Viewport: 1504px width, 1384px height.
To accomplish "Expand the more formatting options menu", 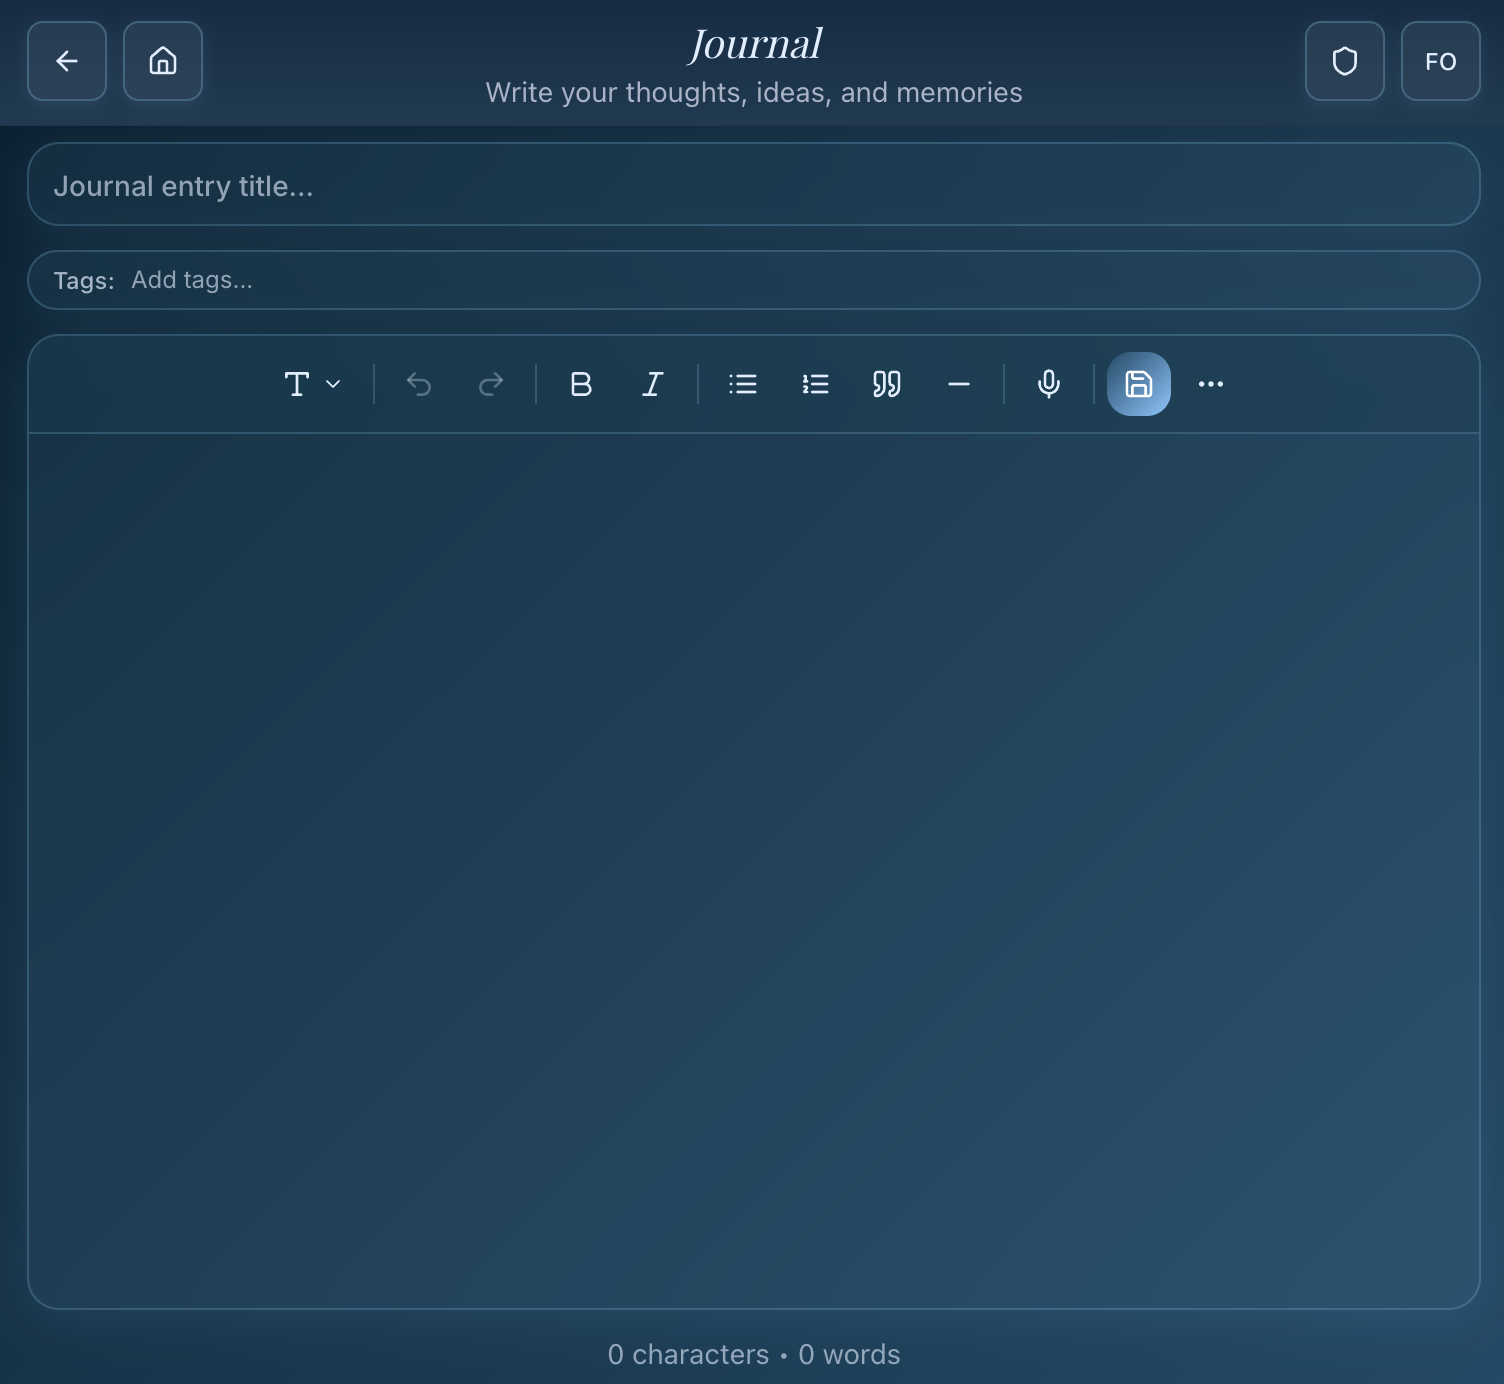I will click(1210, 384).
